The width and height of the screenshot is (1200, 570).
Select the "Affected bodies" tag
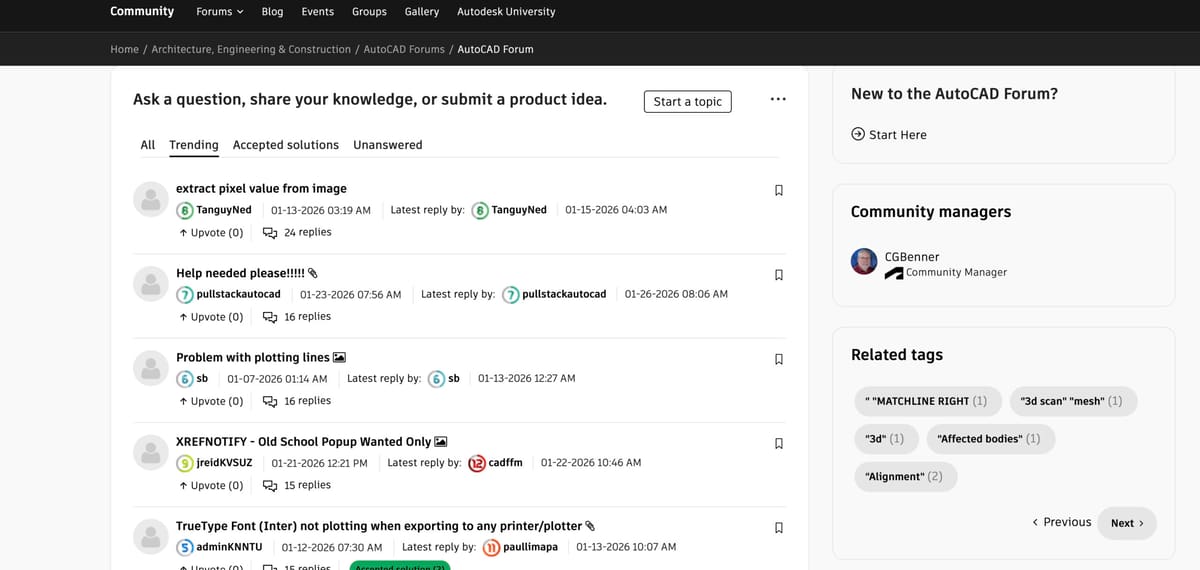click(x=990, y=439)
